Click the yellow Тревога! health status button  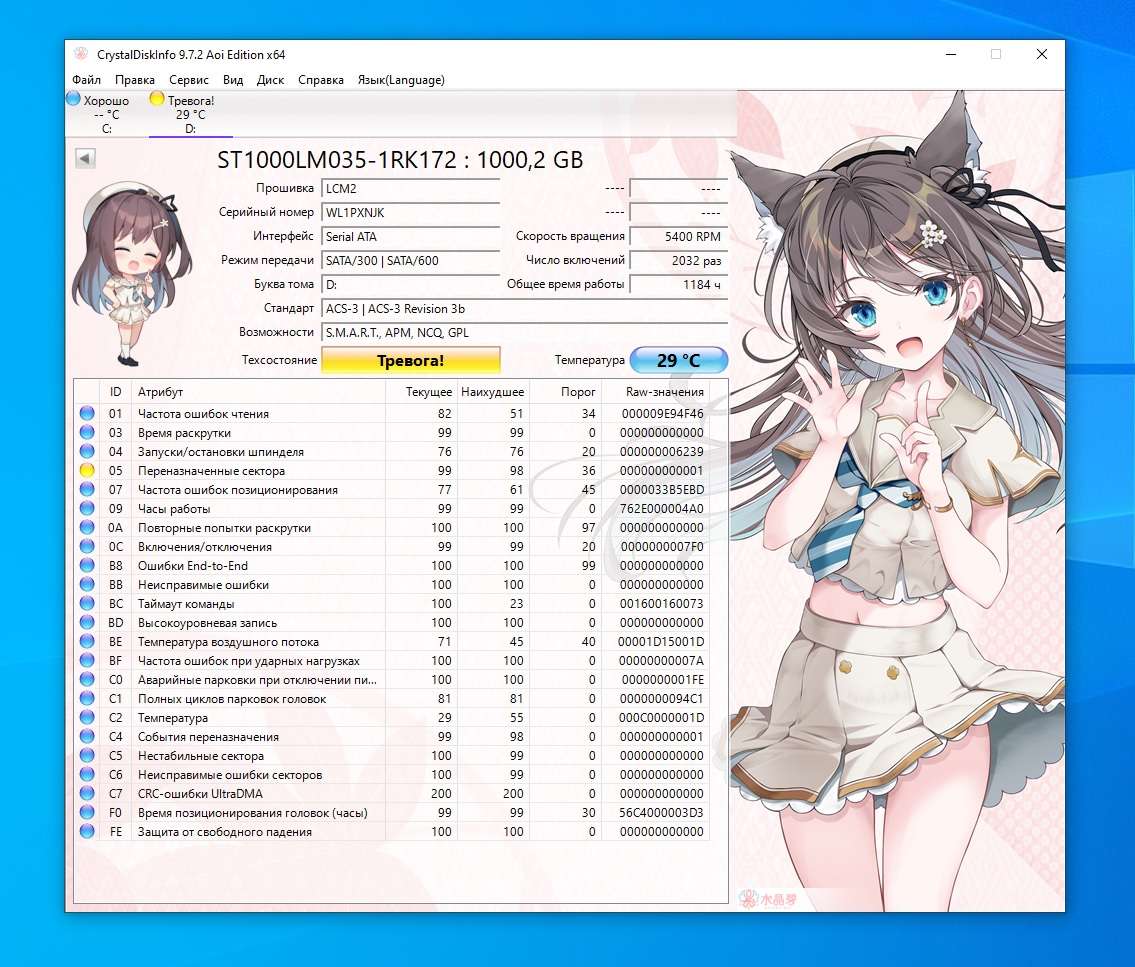click(x=410, y=360)
